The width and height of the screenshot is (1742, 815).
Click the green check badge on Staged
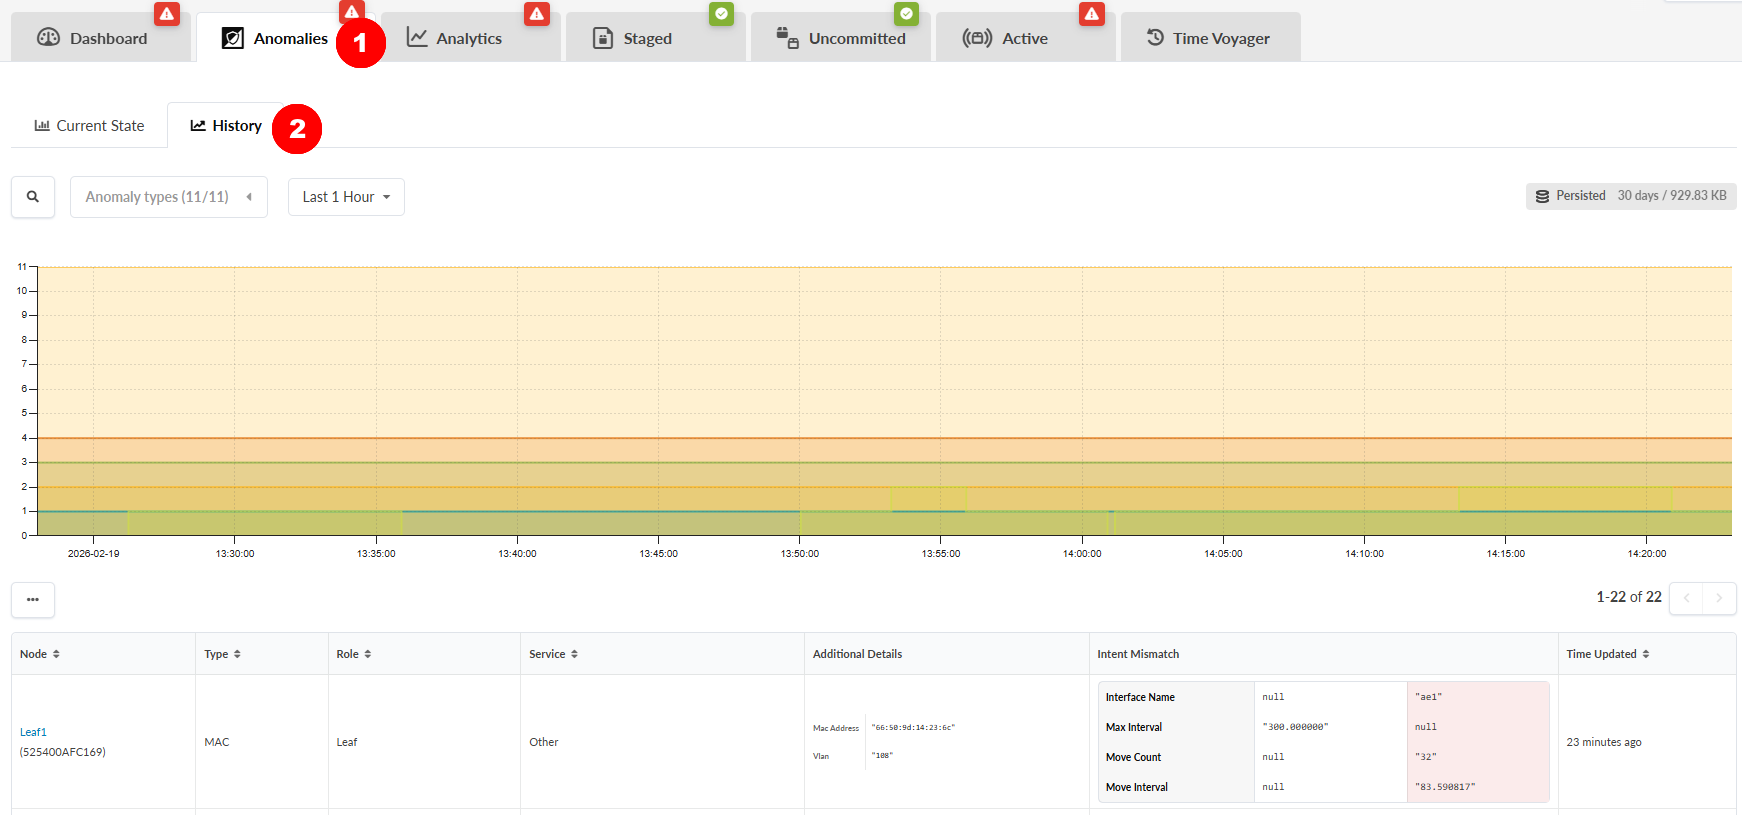pyautogui.click(x=721, y=14)
